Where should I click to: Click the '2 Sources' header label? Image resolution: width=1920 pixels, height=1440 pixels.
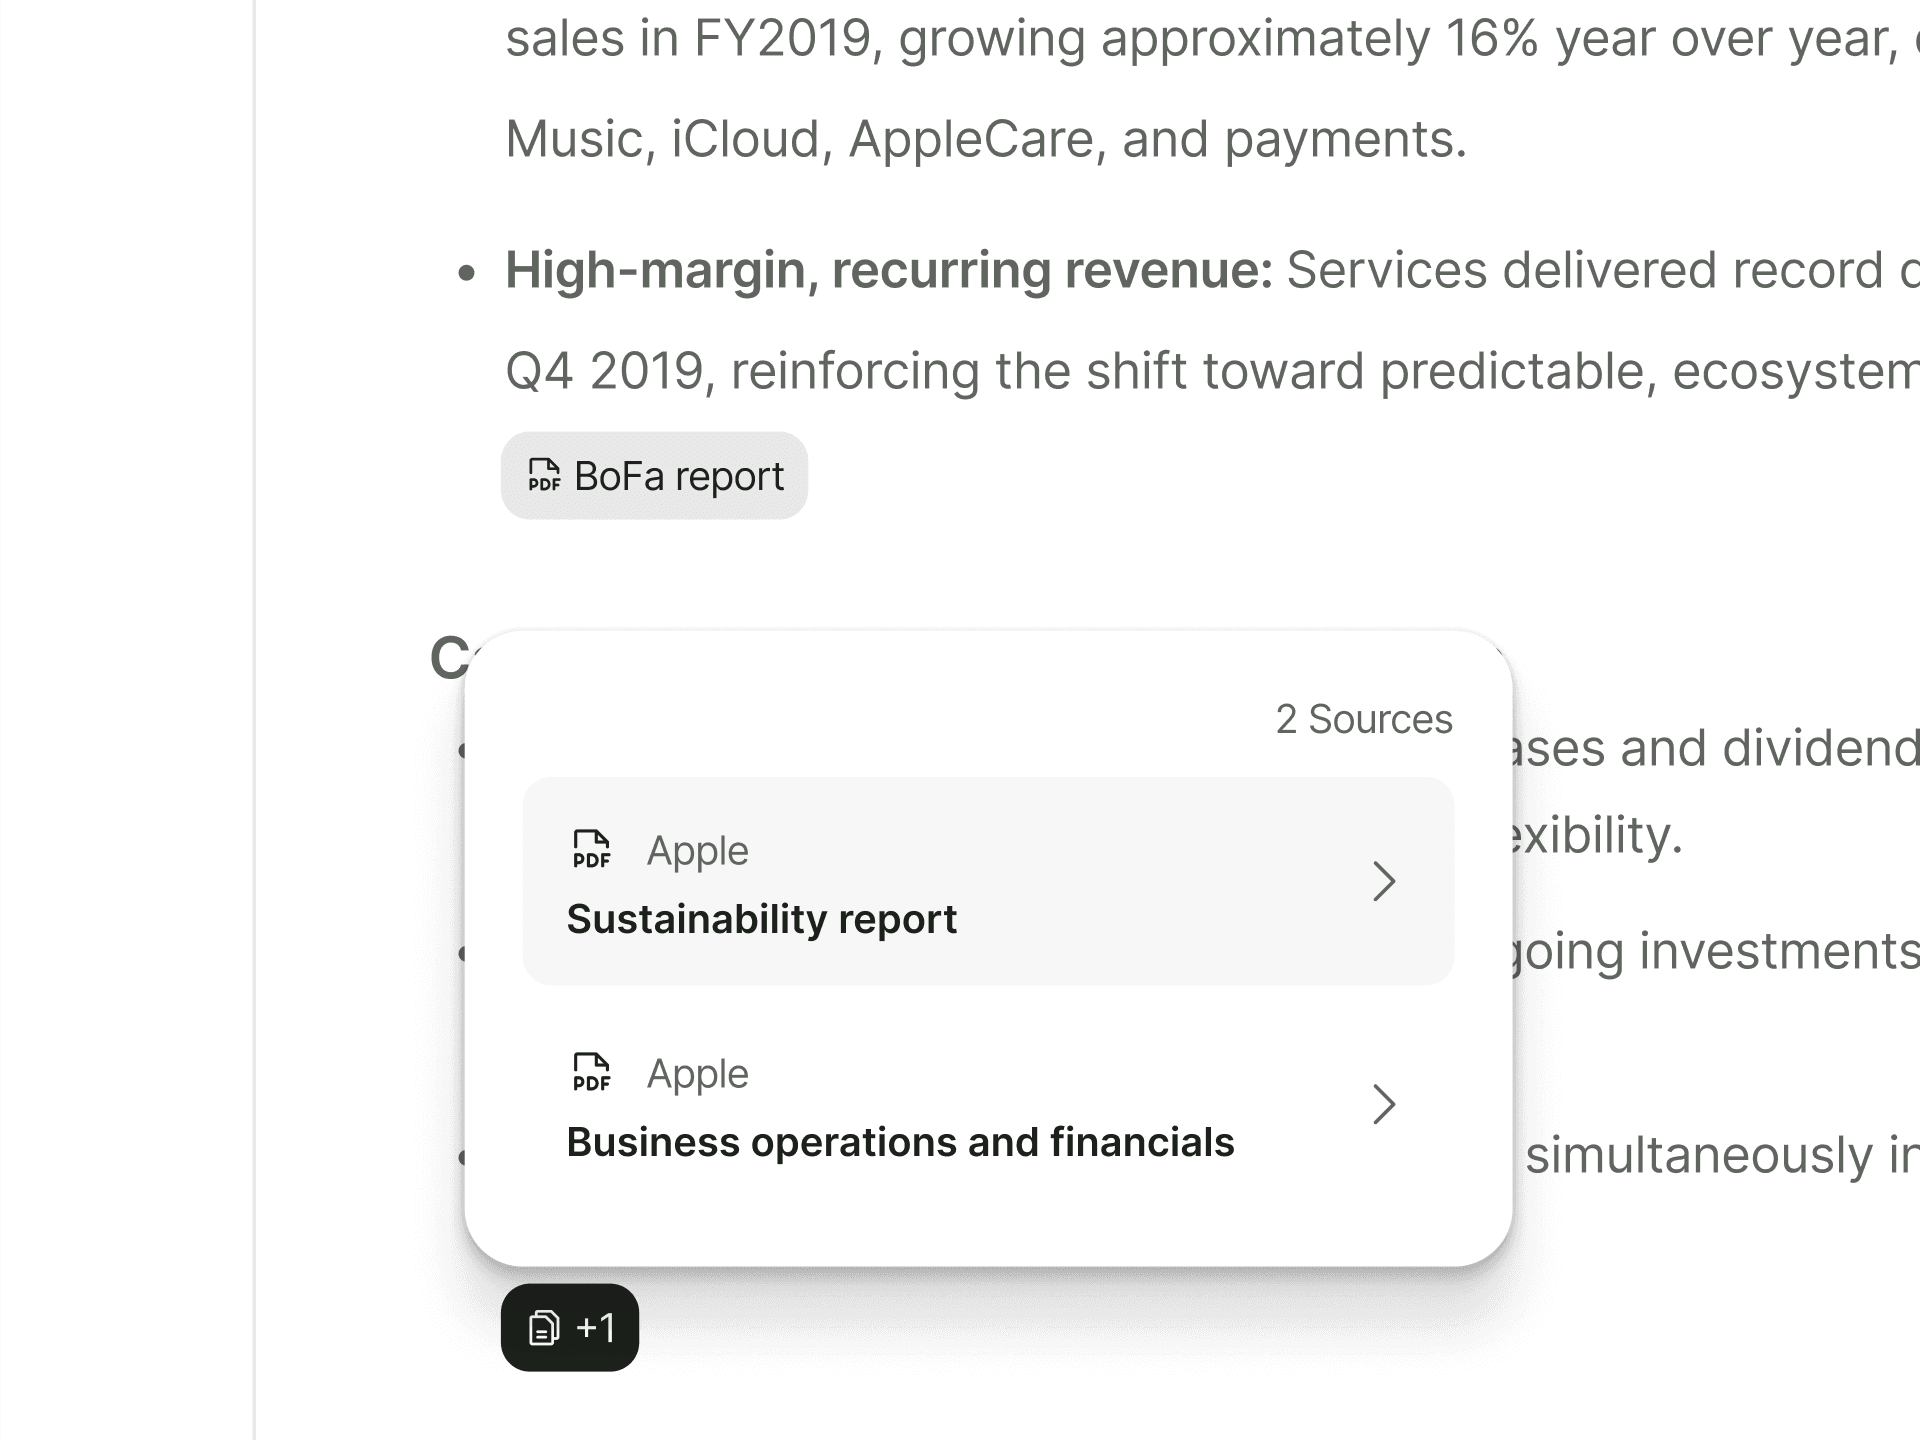(x=1363, y=720)
